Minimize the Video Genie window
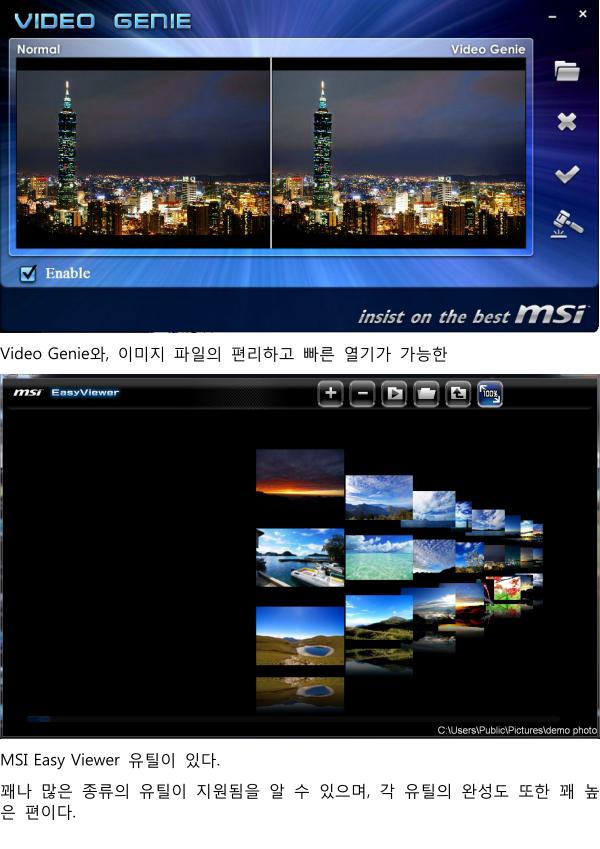 coord(552,17)
